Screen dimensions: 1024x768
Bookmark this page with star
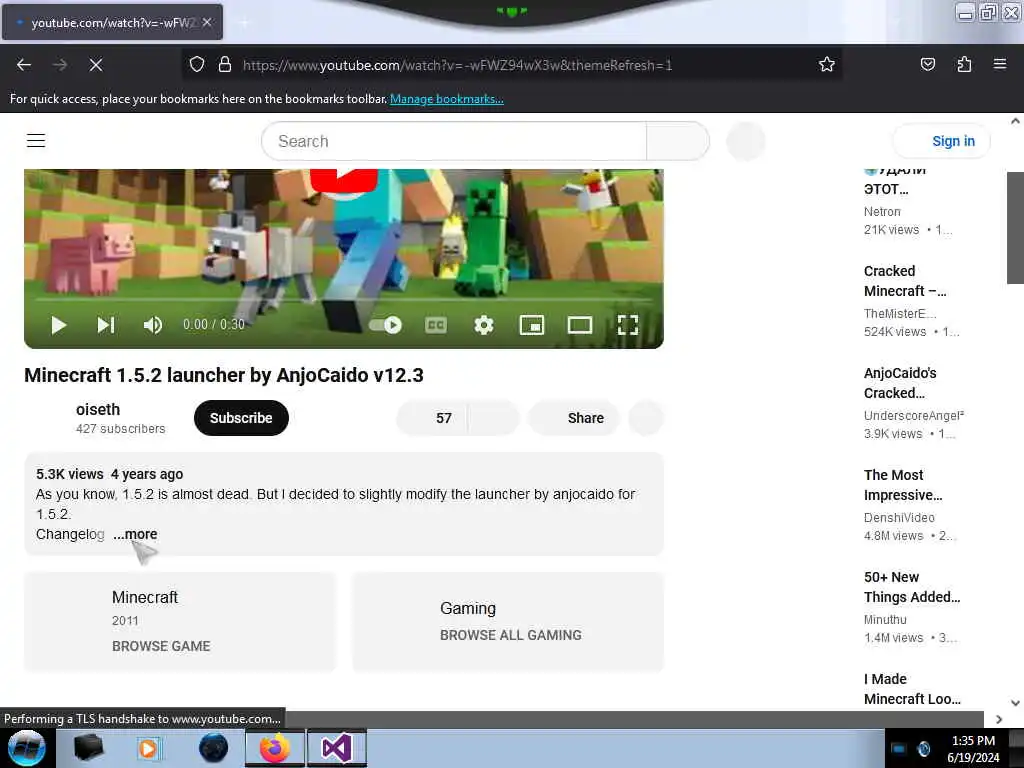click(827, 64)
